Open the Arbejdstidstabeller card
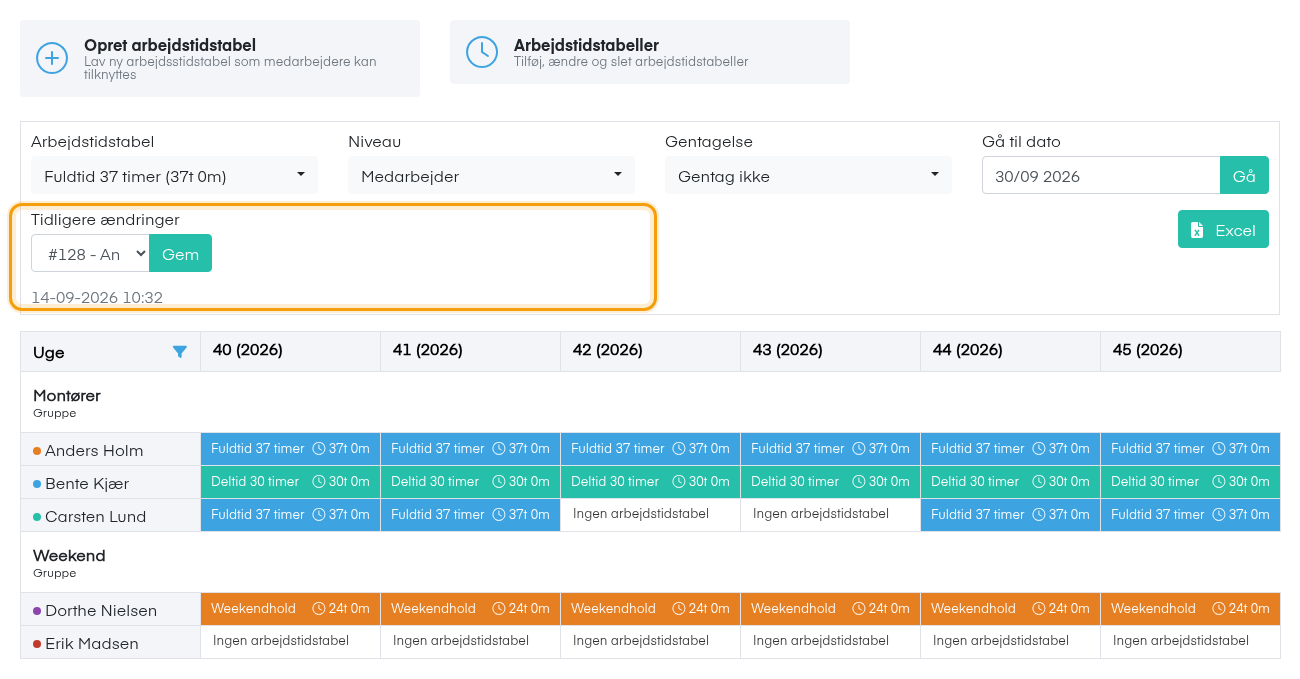 pos(650,52)
